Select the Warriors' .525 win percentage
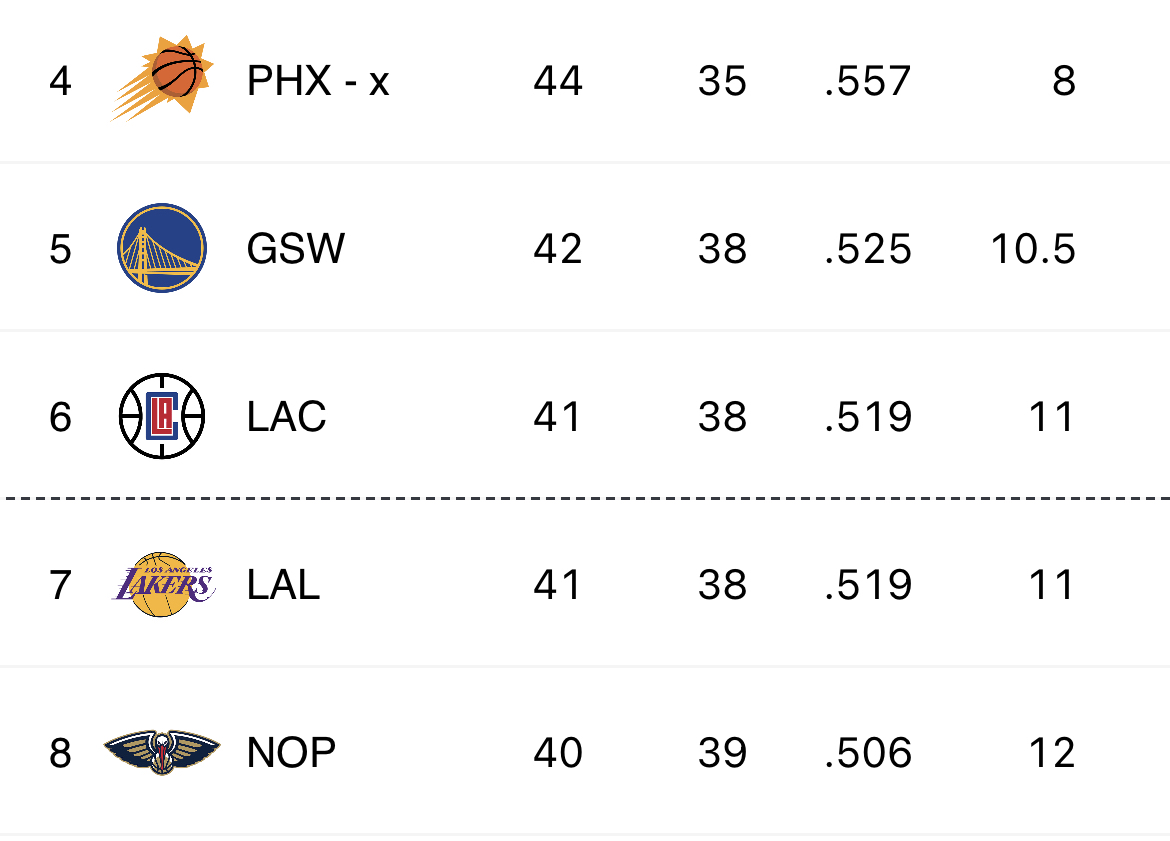 click(x=869, y=248)
